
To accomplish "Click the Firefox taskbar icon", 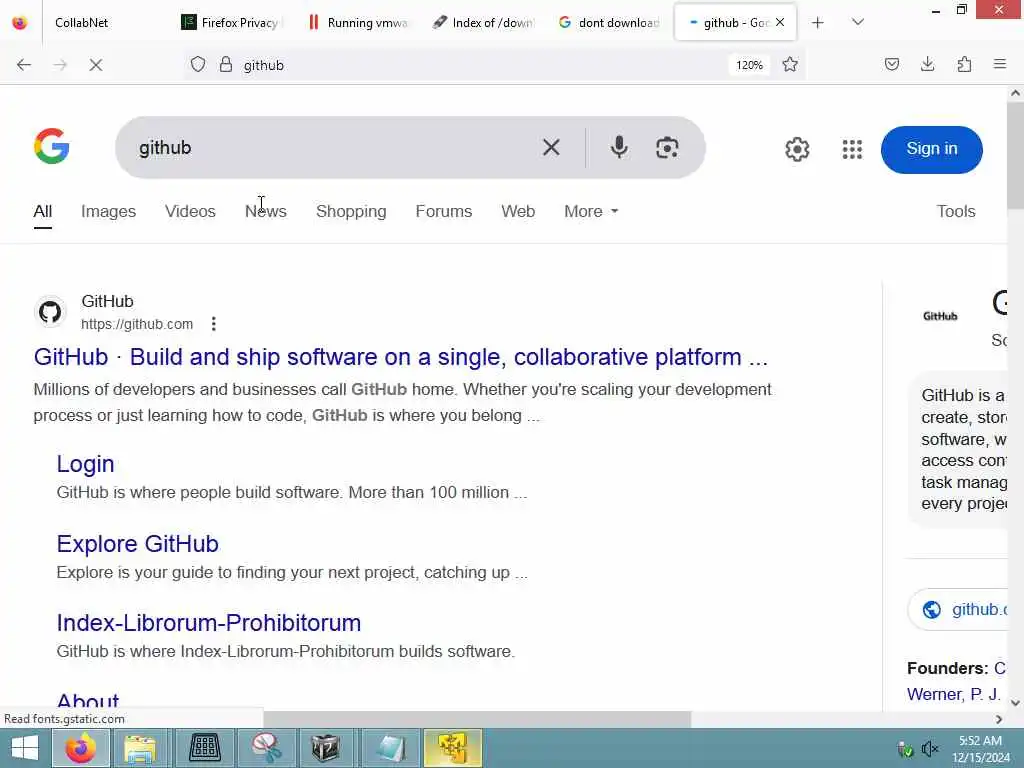I will 81,748.
